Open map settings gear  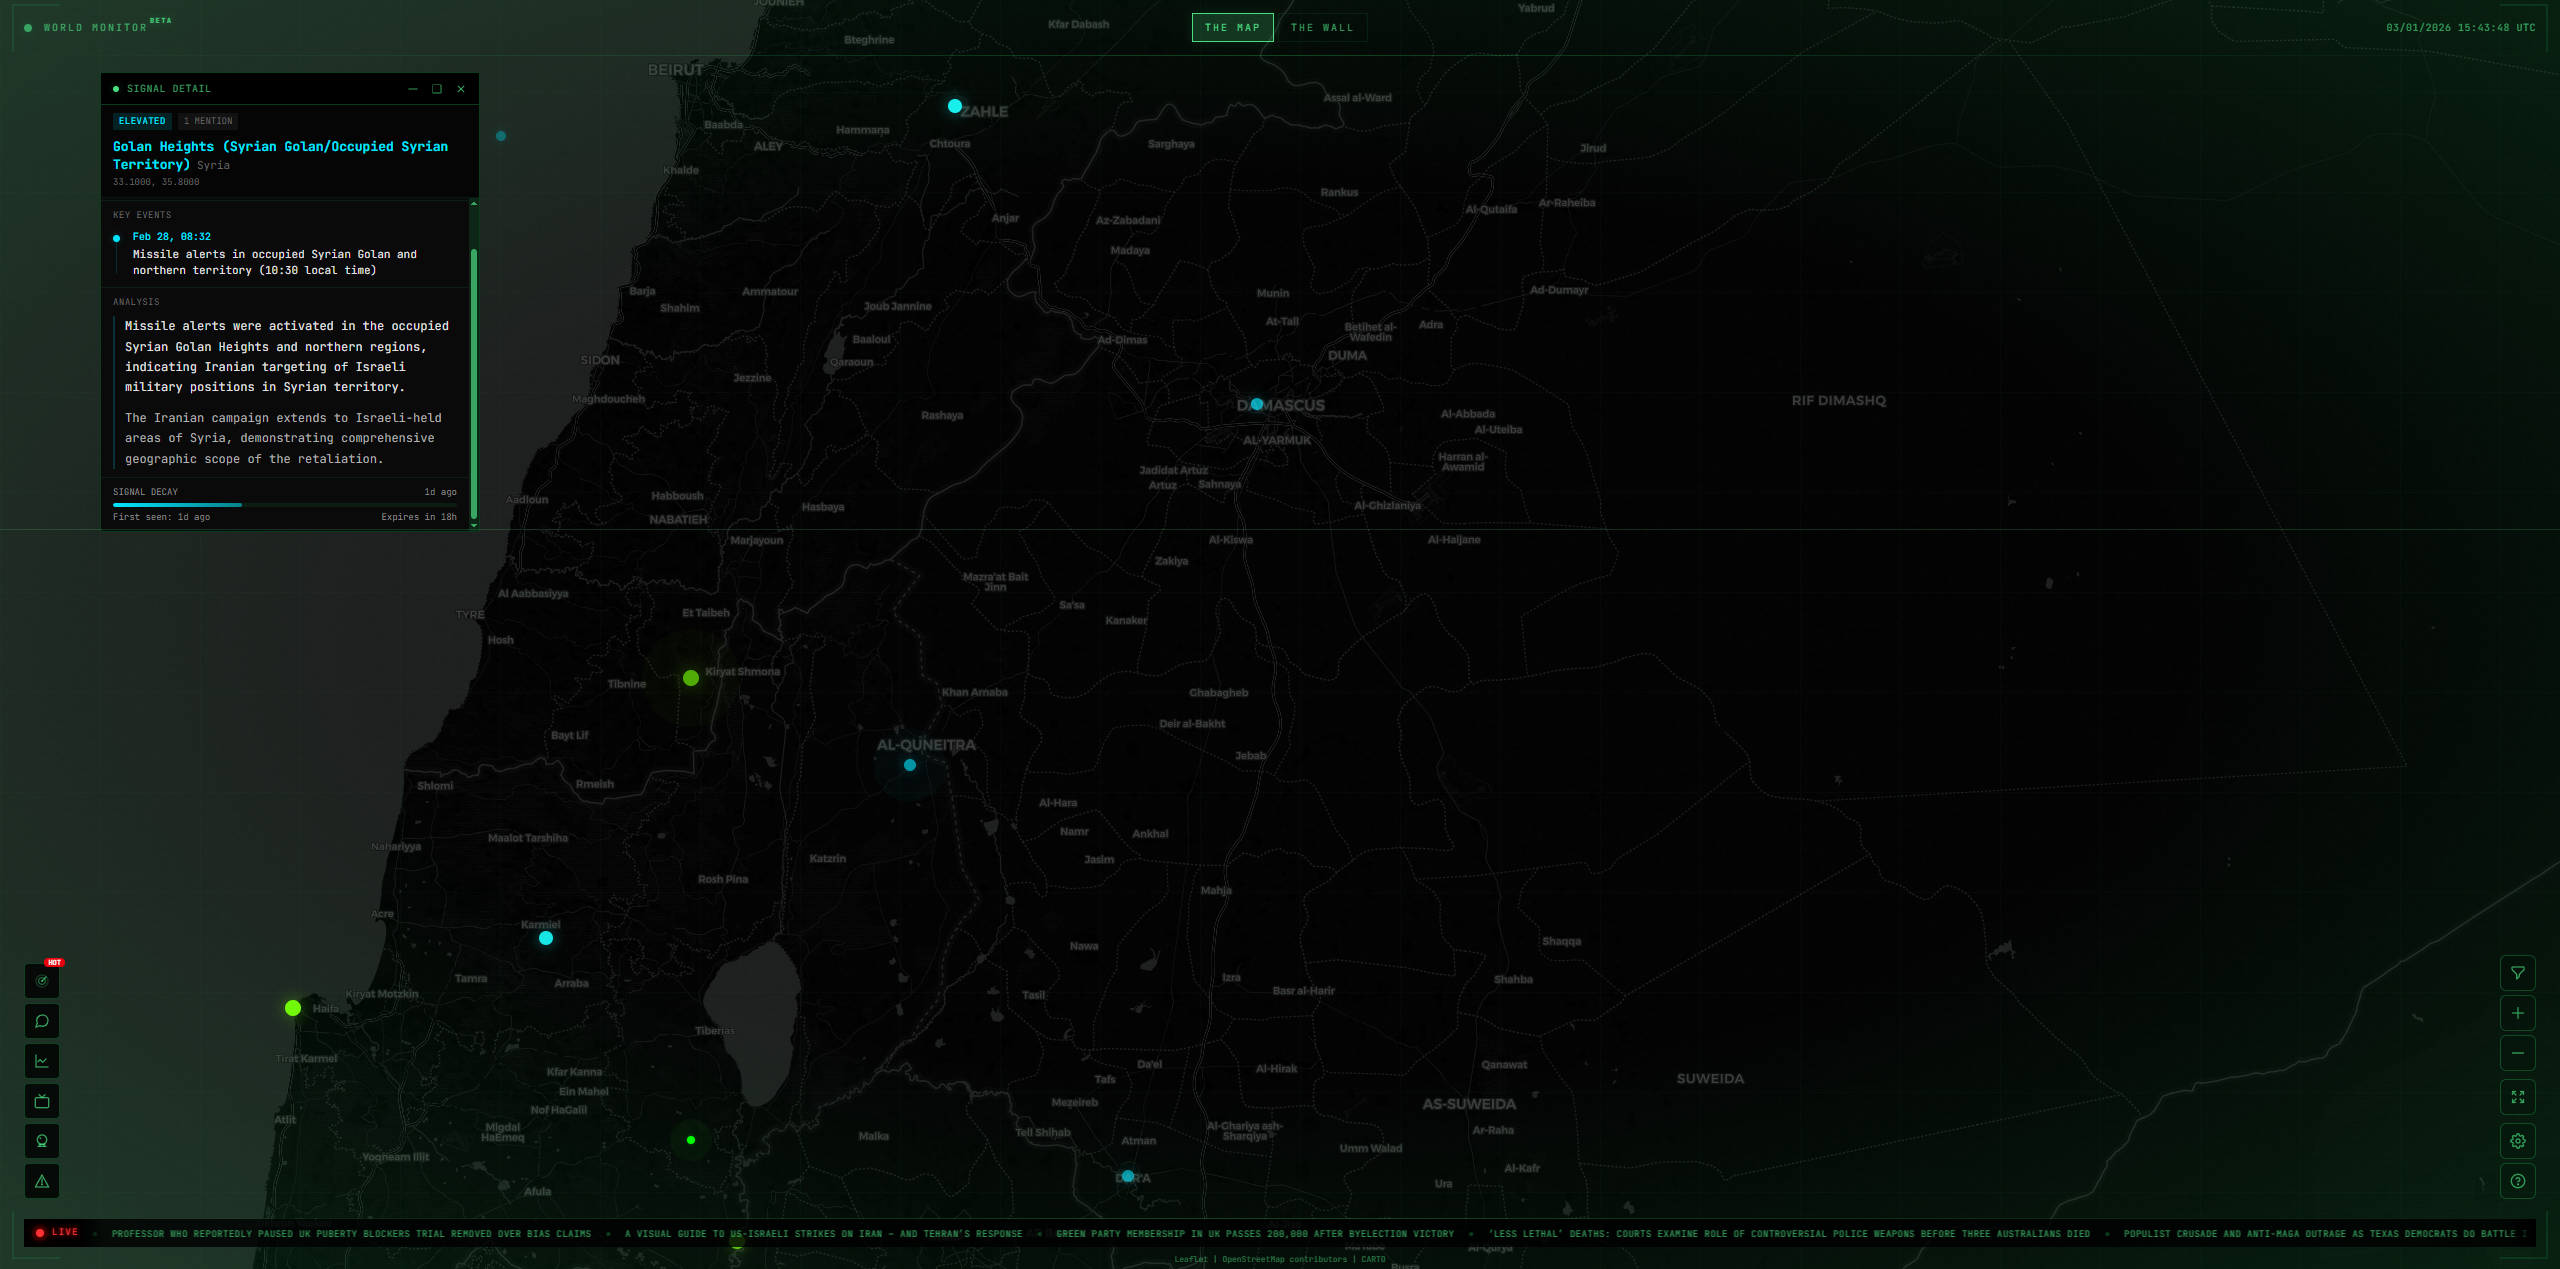point(2517,1141)
